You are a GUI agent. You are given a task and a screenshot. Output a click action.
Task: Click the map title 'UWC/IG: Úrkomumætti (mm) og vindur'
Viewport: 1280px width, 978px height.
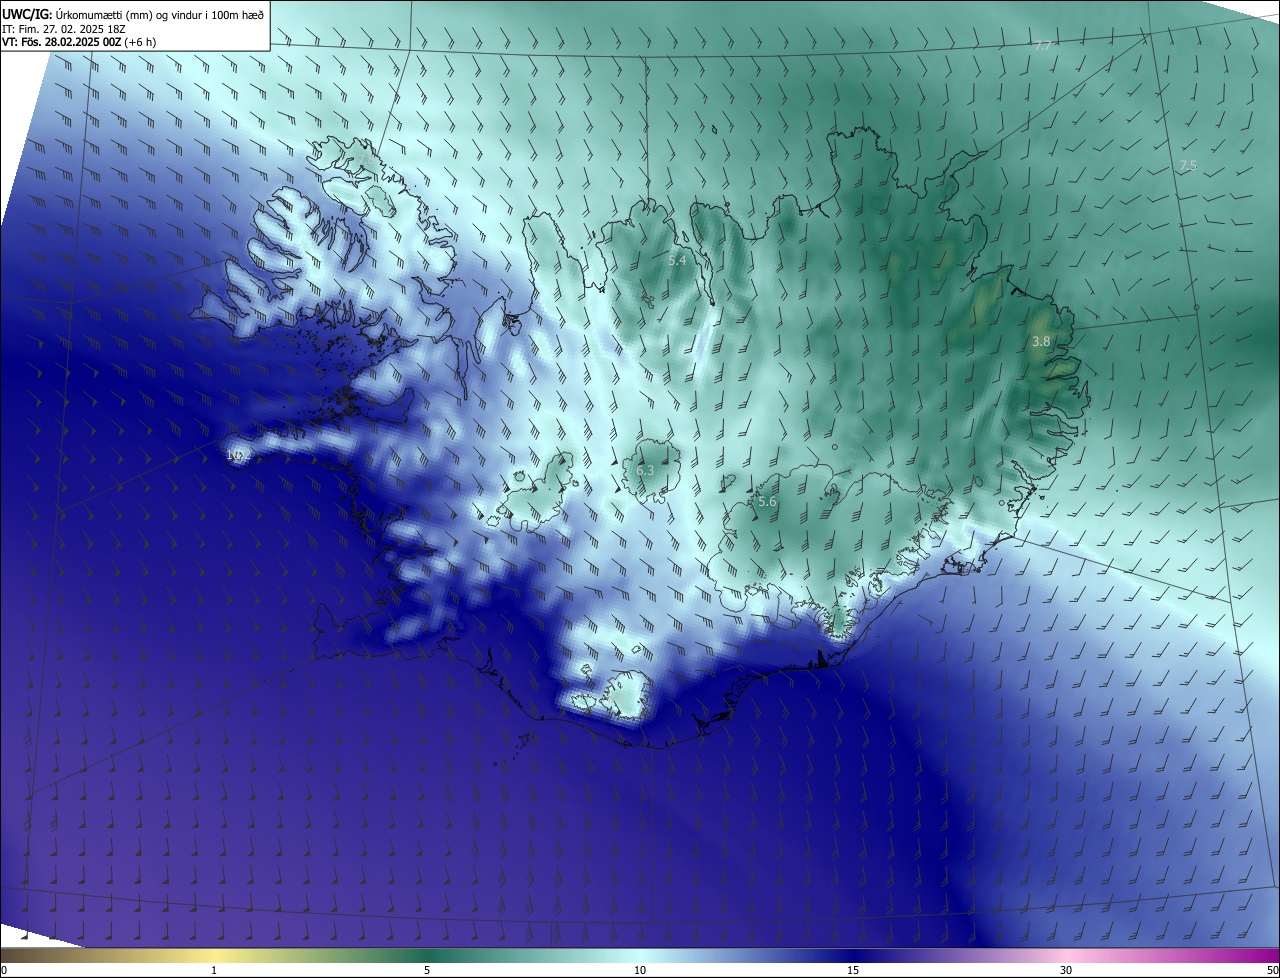click(x=133, y=14)
